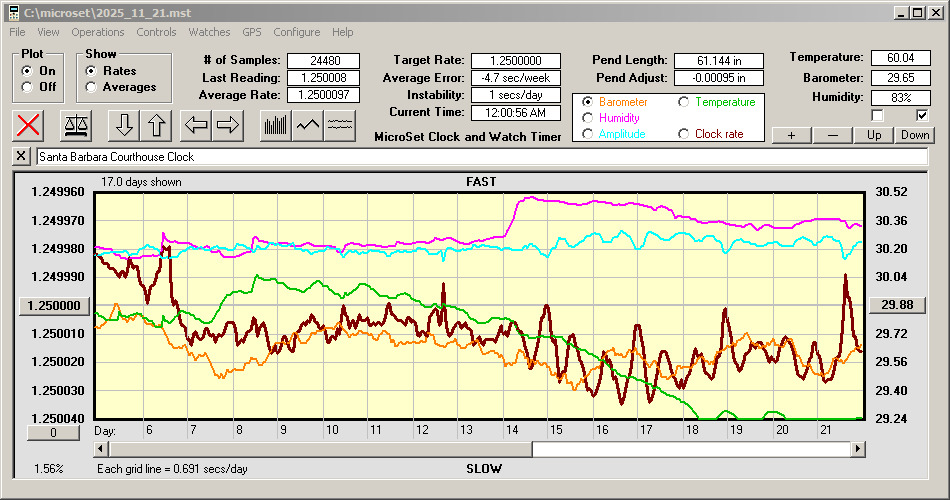Click the right arrow toolbar icon

[228, 125]
